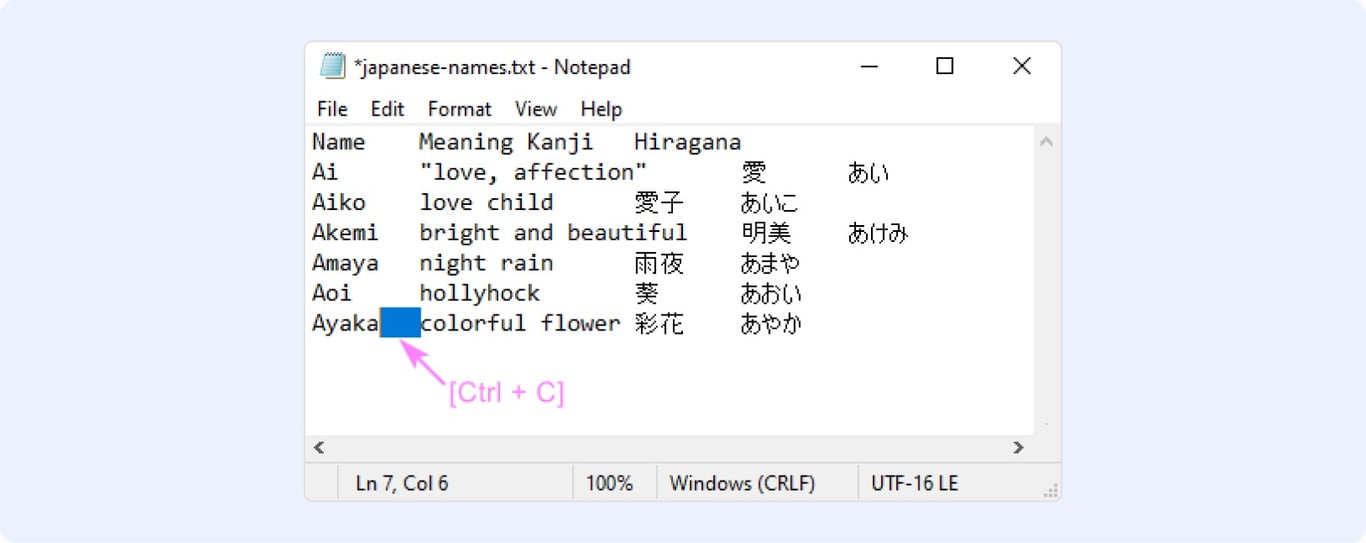Click the hiragana 'あい' on the Ai line

tap(868, 173)
